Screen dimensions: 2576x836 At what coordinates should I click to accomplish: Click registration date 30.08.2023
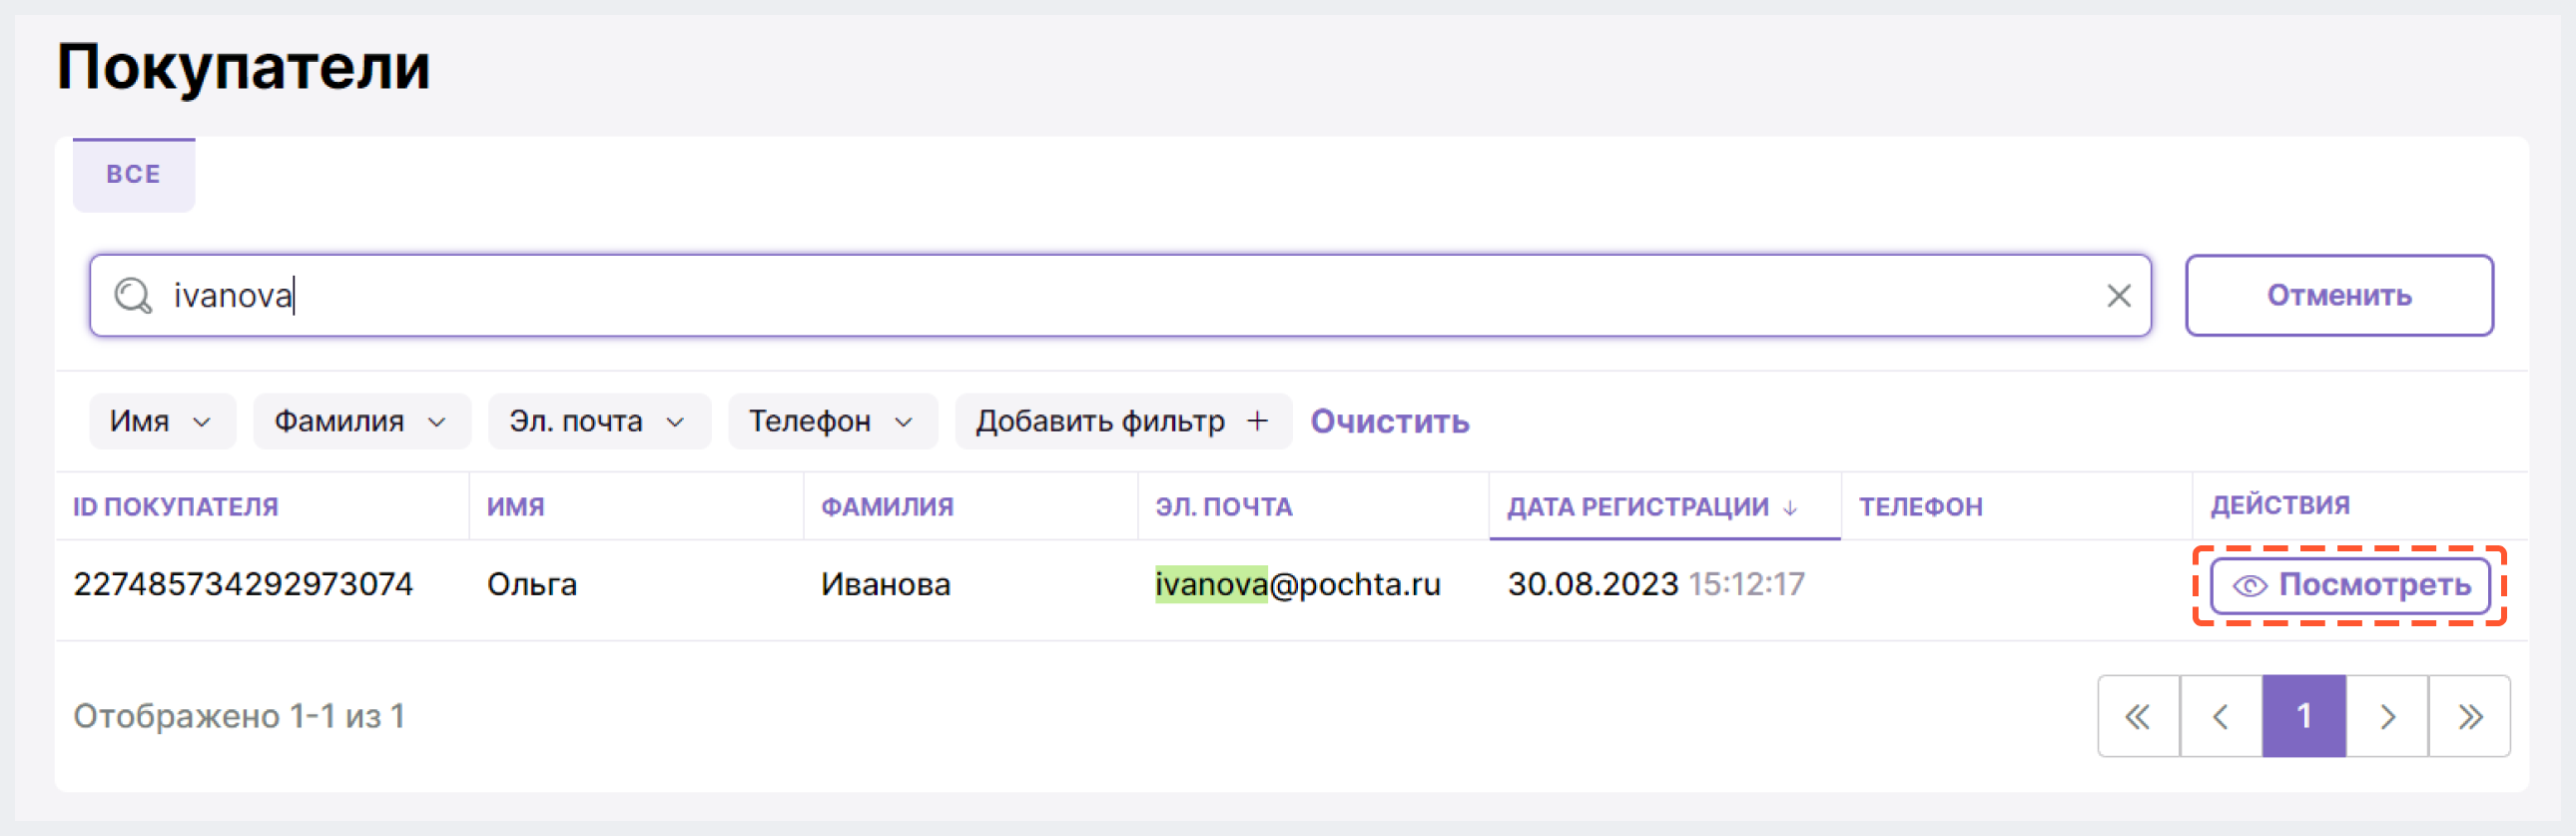1593,584
